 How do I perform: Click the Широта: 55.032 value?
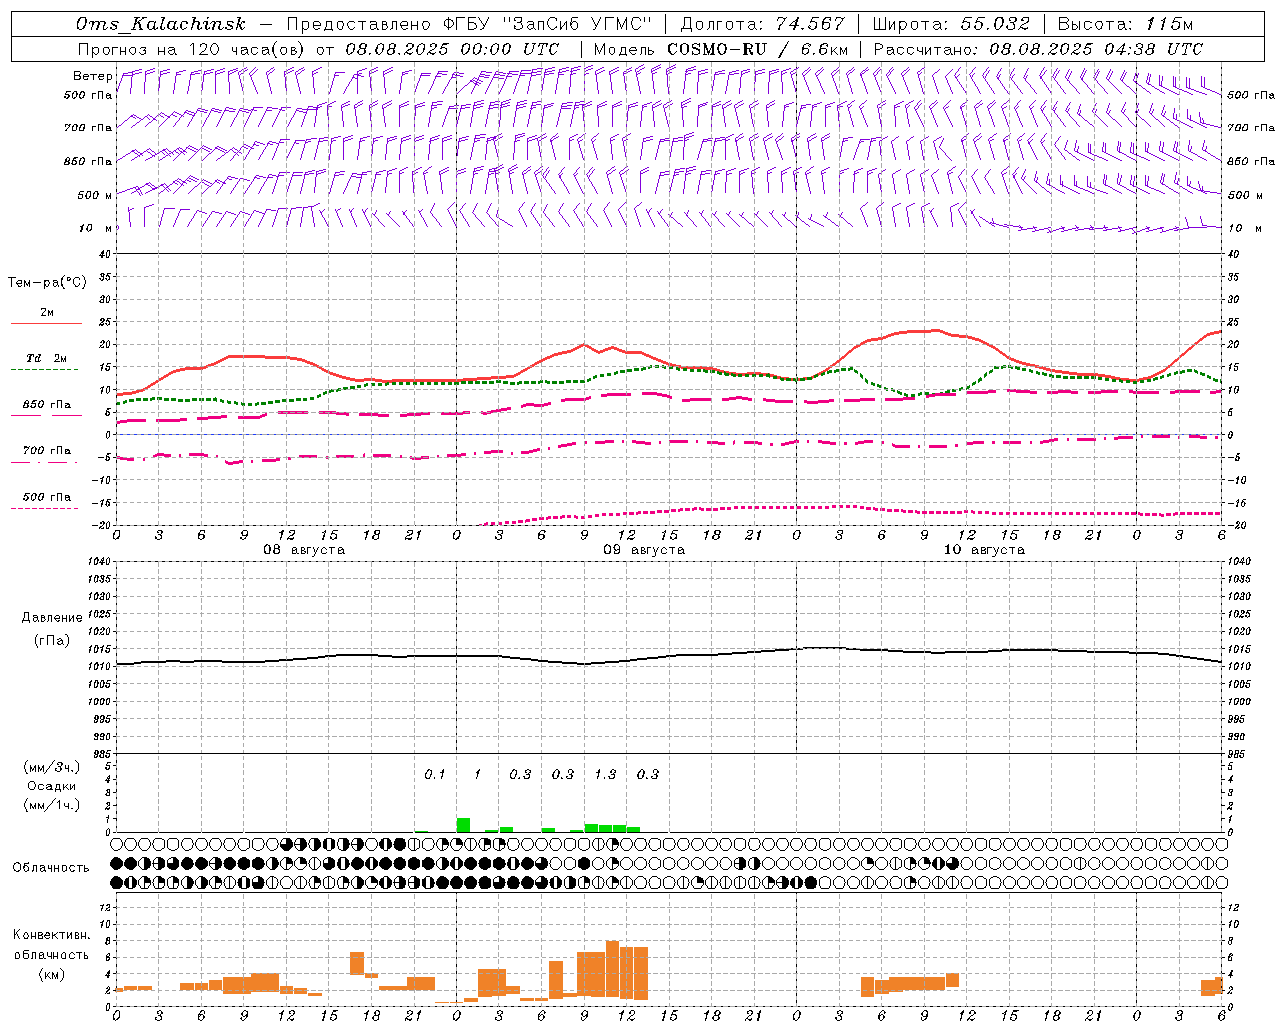[950, 24]
